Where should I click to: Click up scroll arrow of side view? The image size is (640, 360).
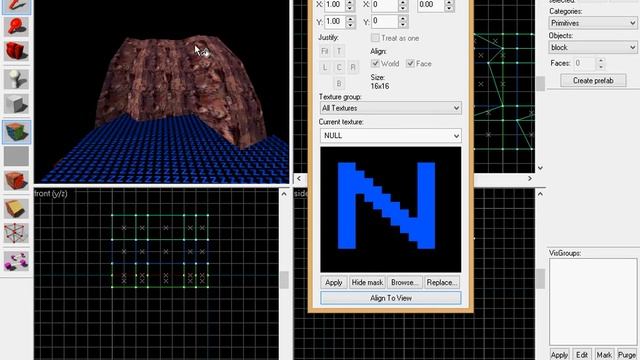tap(540, 194)
